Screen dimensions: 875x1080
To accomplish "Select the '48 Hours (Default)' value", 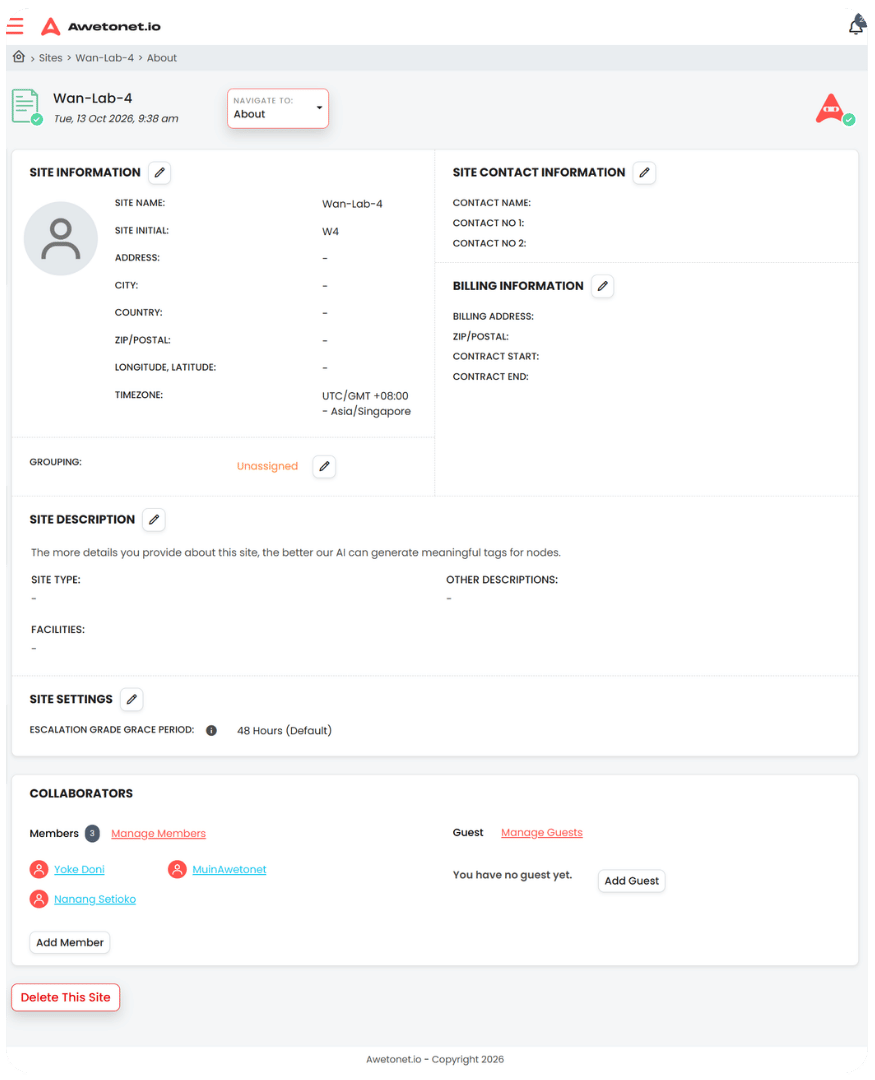I will point(285,730).
